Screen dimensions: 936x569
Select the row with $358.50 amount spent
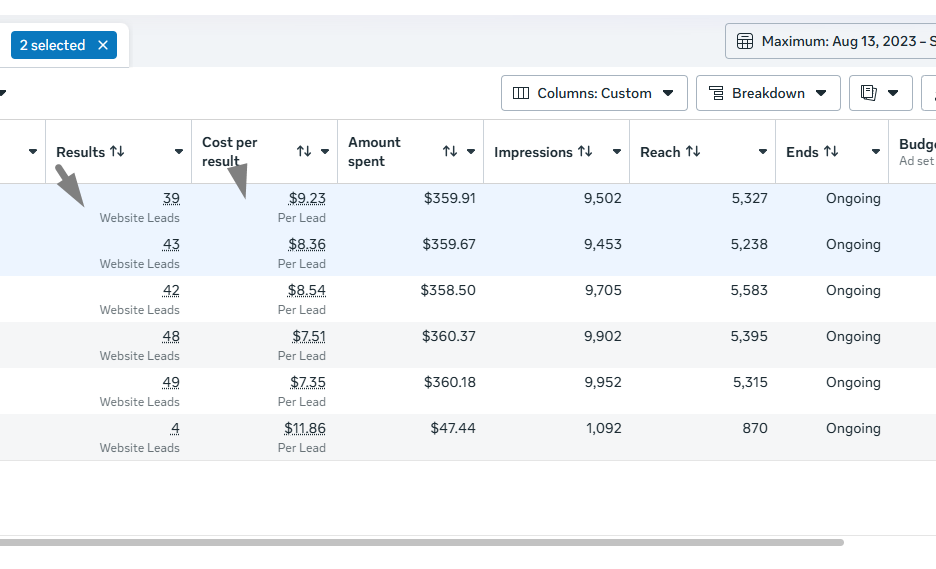[468, 299]
